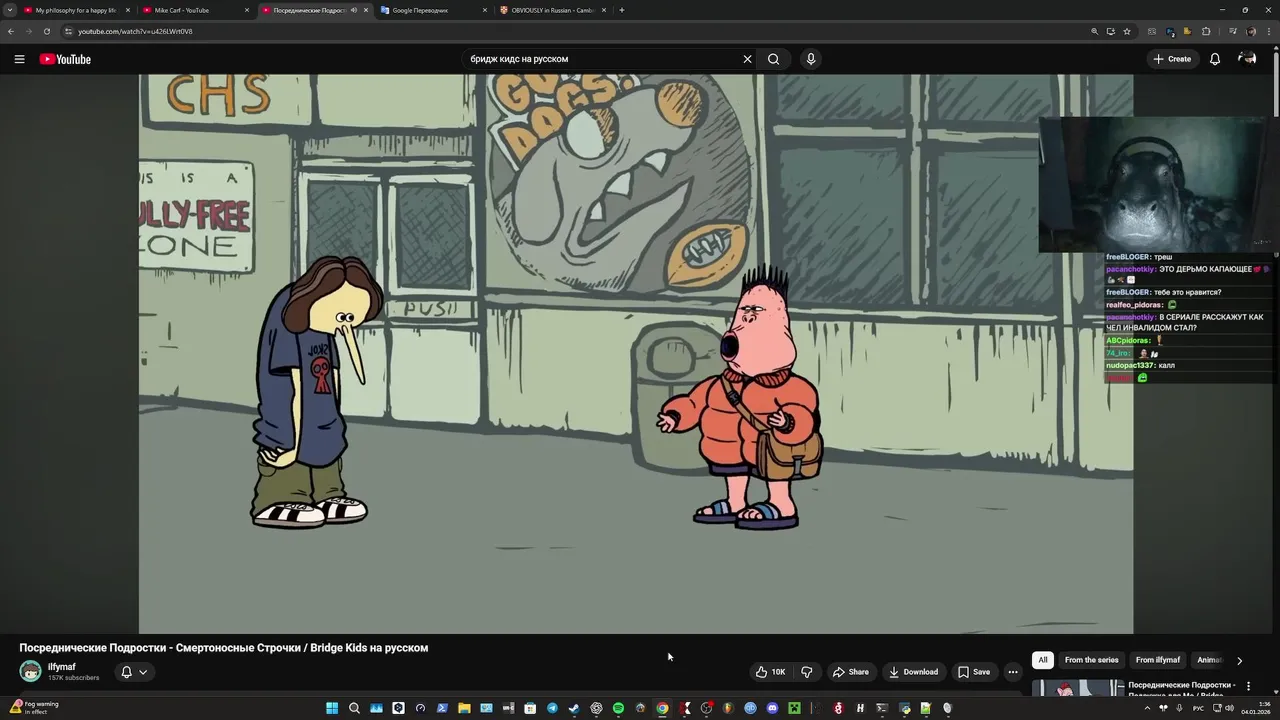Viewport: 1280px width, 720px height.
Task: Go back in browser history
Action: tap(11, 31)
